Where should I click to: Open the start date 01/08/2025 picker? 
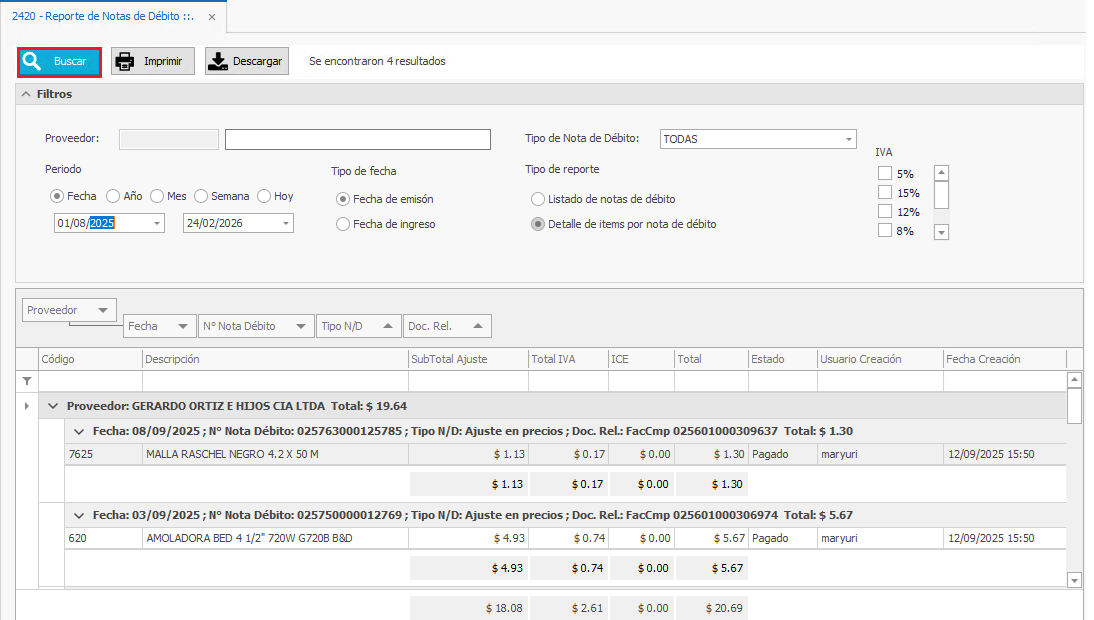[157, 224]
